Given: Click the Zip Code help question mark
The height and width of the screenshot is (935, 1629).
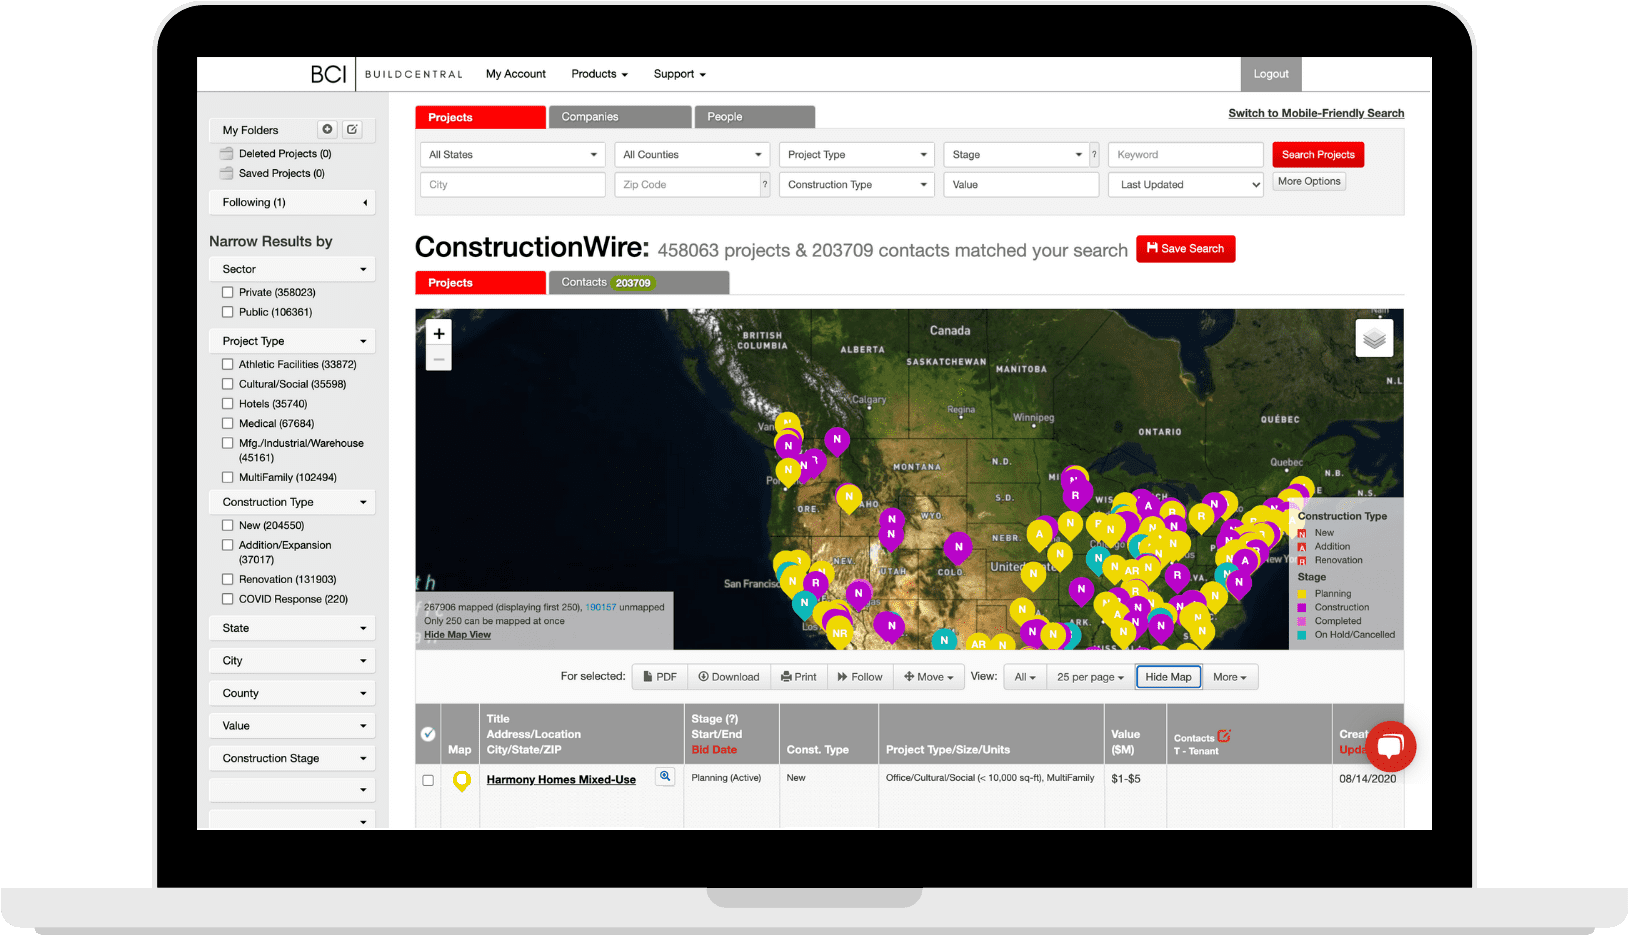Looking at the screenshot, I should point(765,185).
